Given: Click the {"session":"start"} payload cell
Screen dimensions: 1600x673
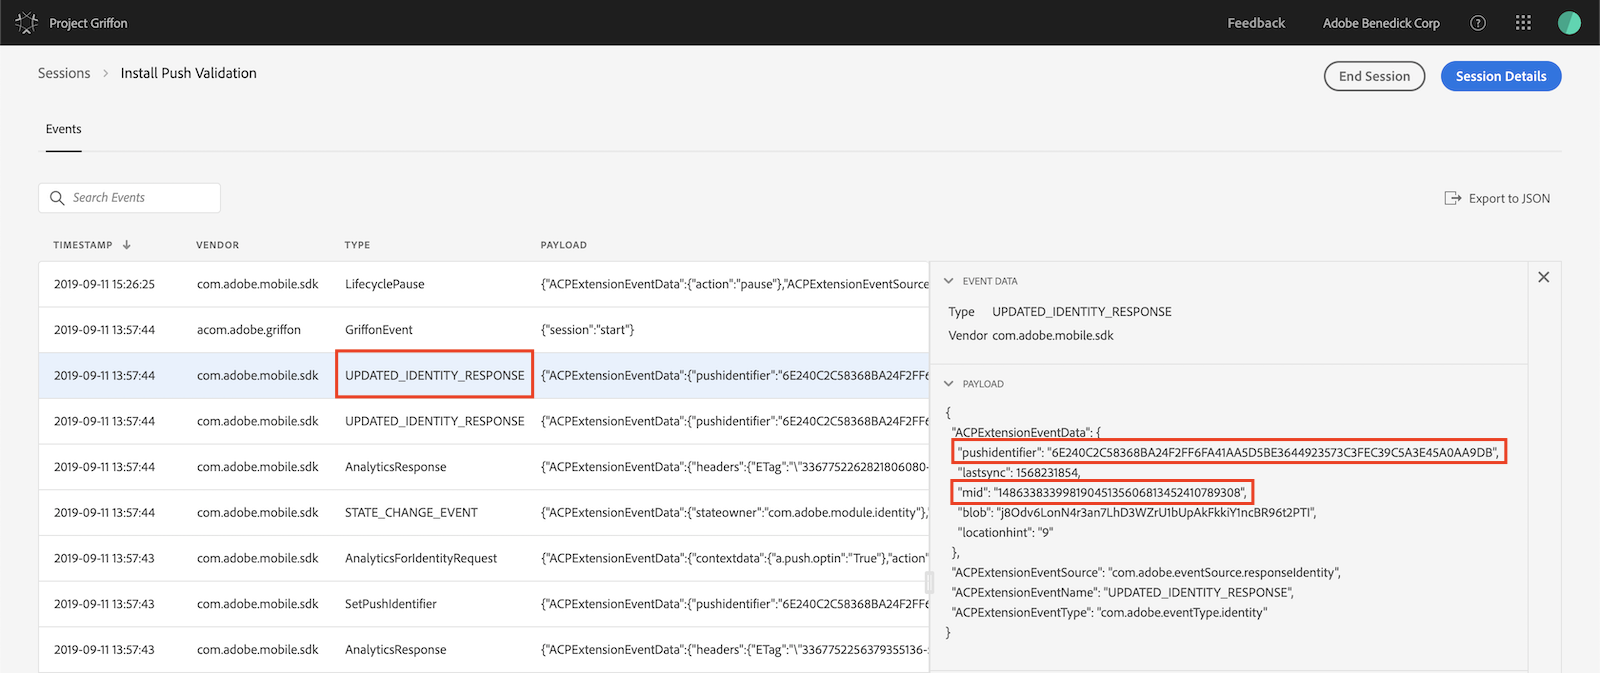Looking at the screenshot, I should pyautogui.click(x=587, y=330).
